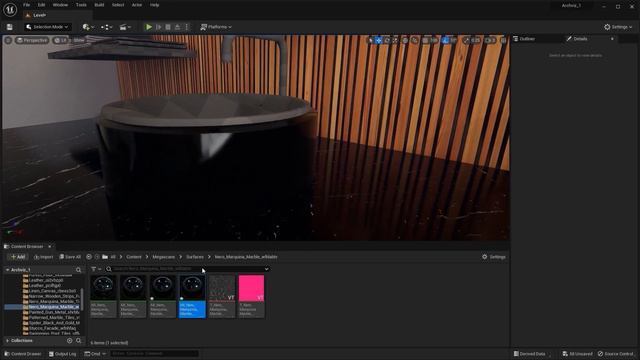Image resolution: width=640 pixels, height=360 pixels.
Task: Click the Import button
Action: (44, 257)
